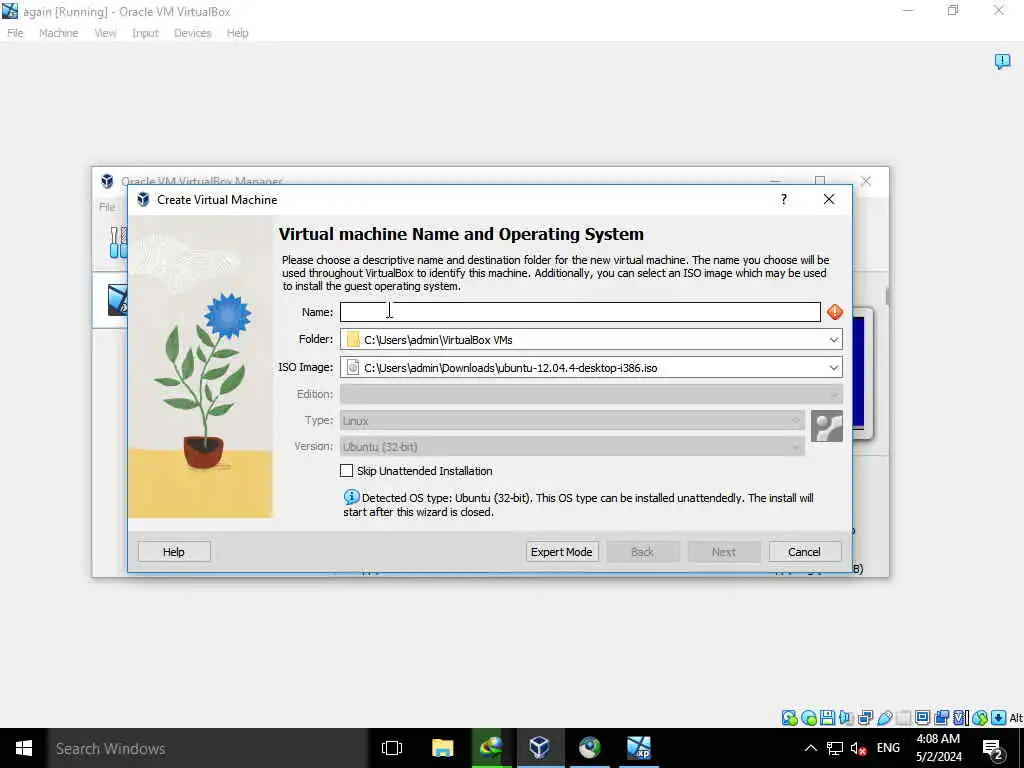This screenshot has width=1024, height=768.
Task: Expand the ISO Image dropdown
Action: point(833,368)
